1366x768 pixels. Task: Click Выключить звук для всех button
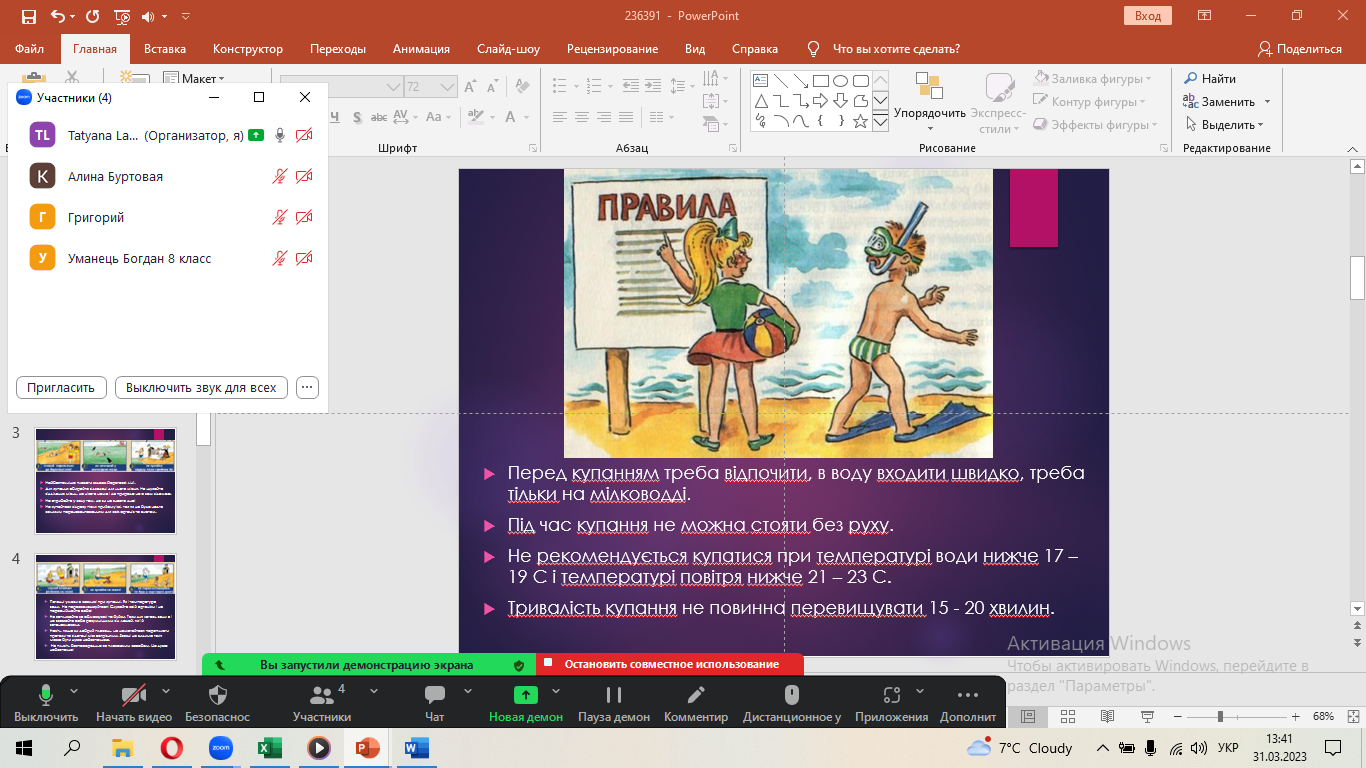coord(202,387)
